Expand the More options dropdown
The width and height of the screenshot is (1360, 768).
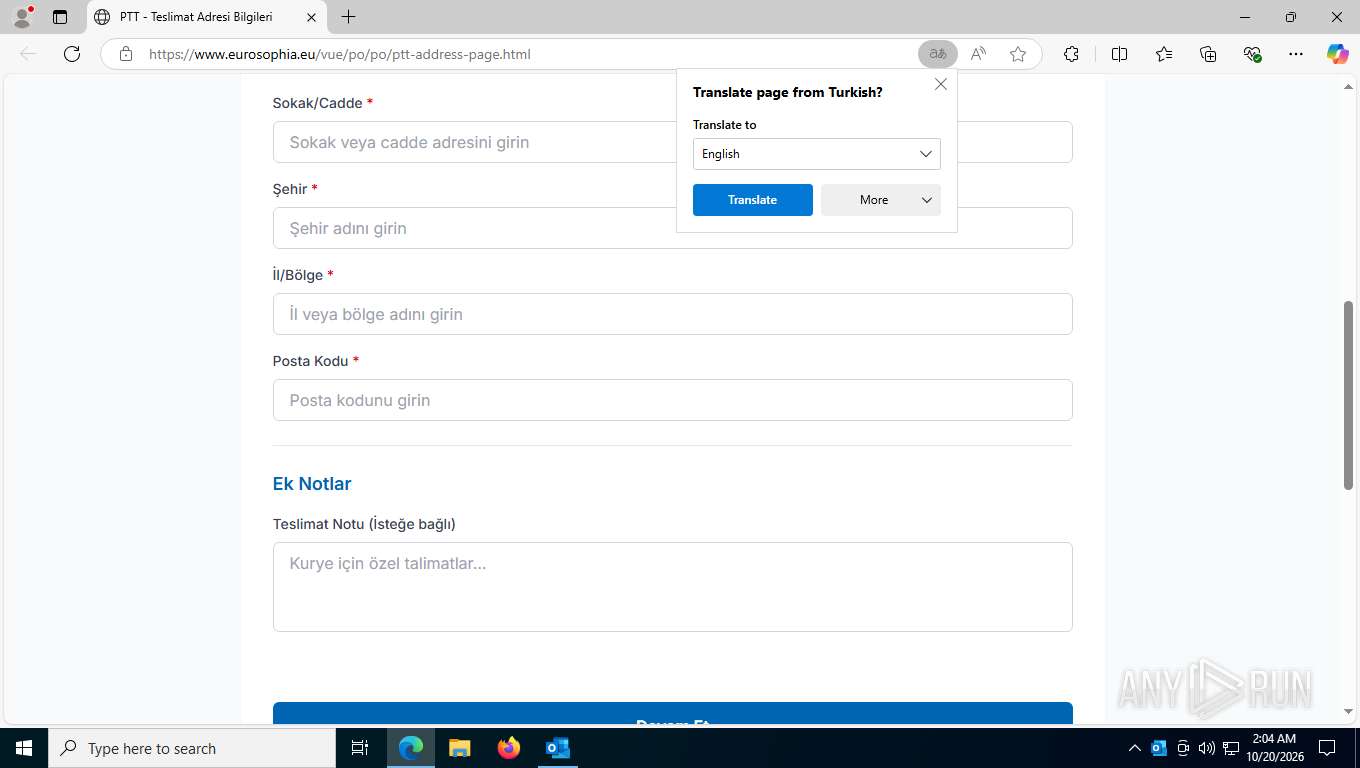(881, 200)
